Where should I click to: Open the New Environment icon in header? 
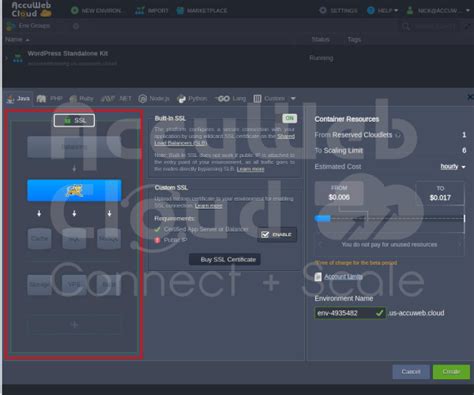[75, 10]
